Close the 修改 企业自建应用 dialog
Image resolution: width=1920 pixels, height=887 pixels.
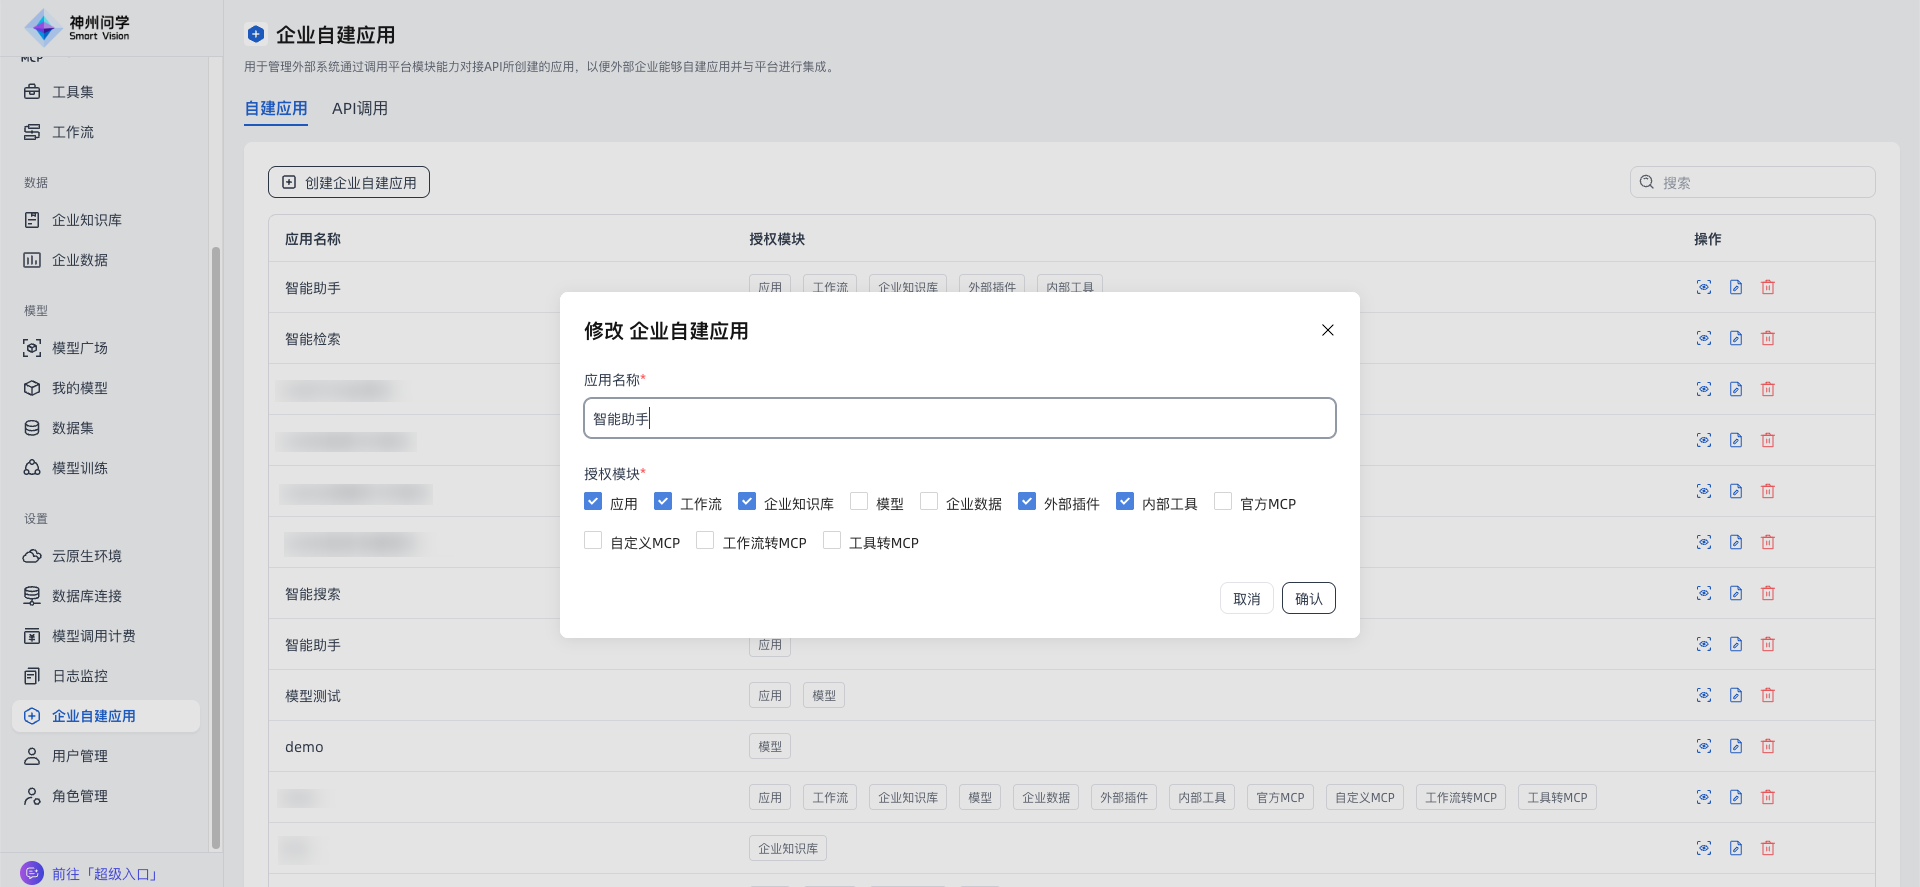1327,330
